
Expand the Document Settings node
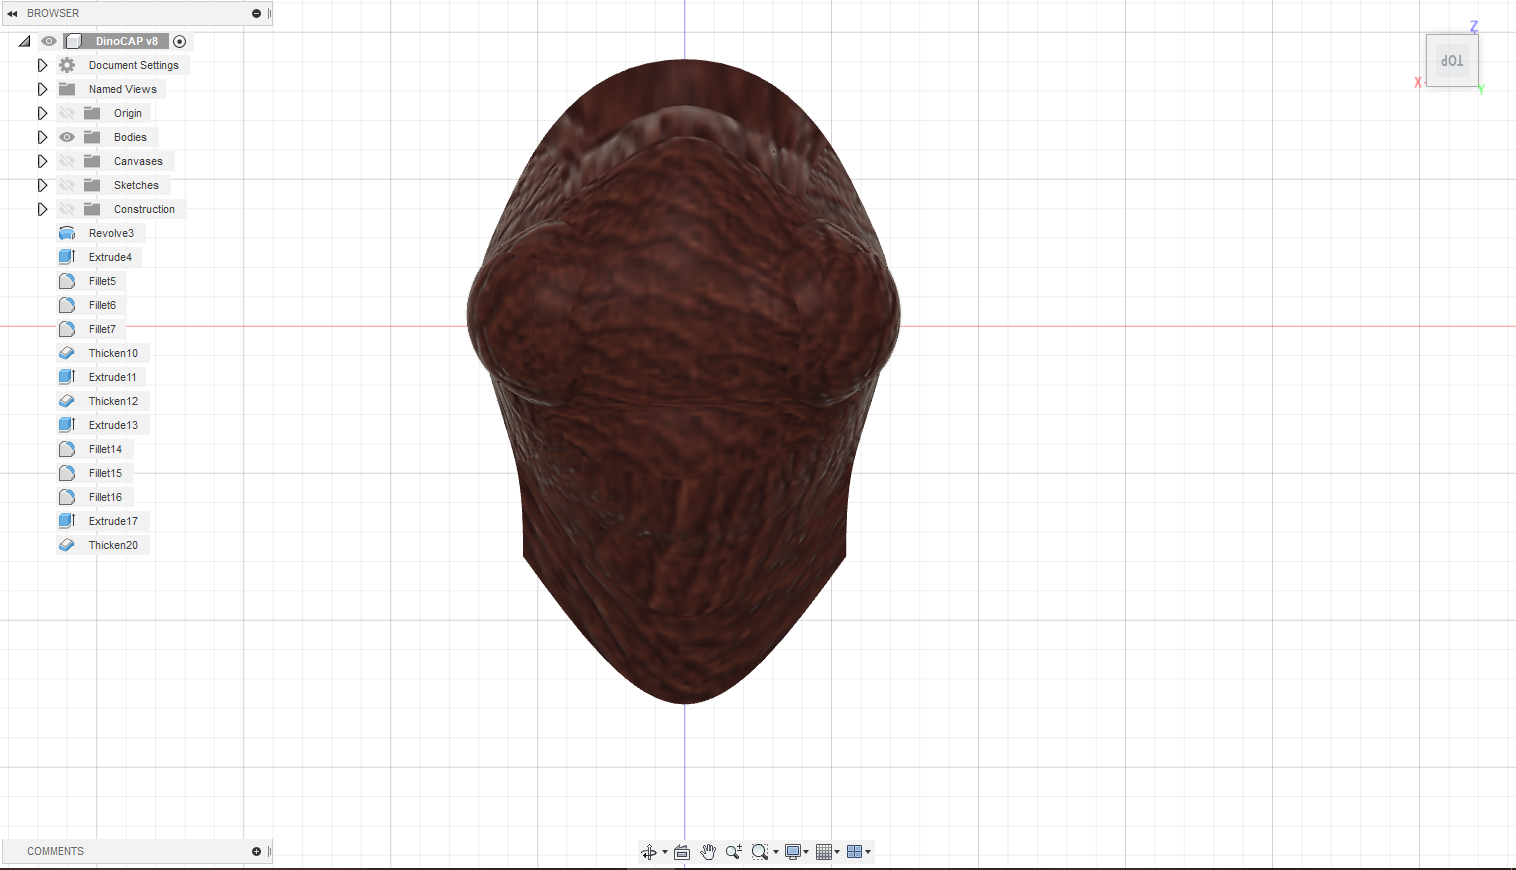click(42, 65)
